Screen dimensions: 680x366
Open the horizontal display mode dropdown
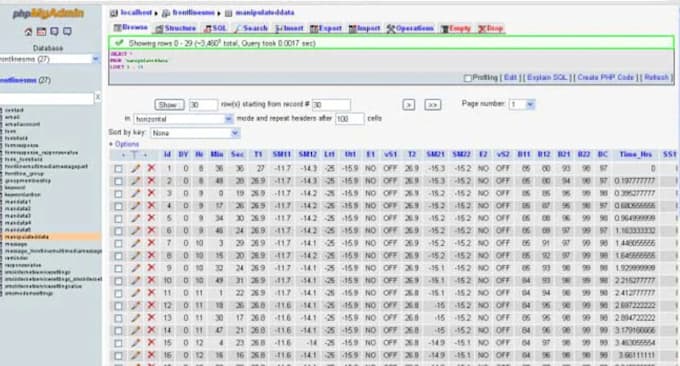(x=183, y=119)
